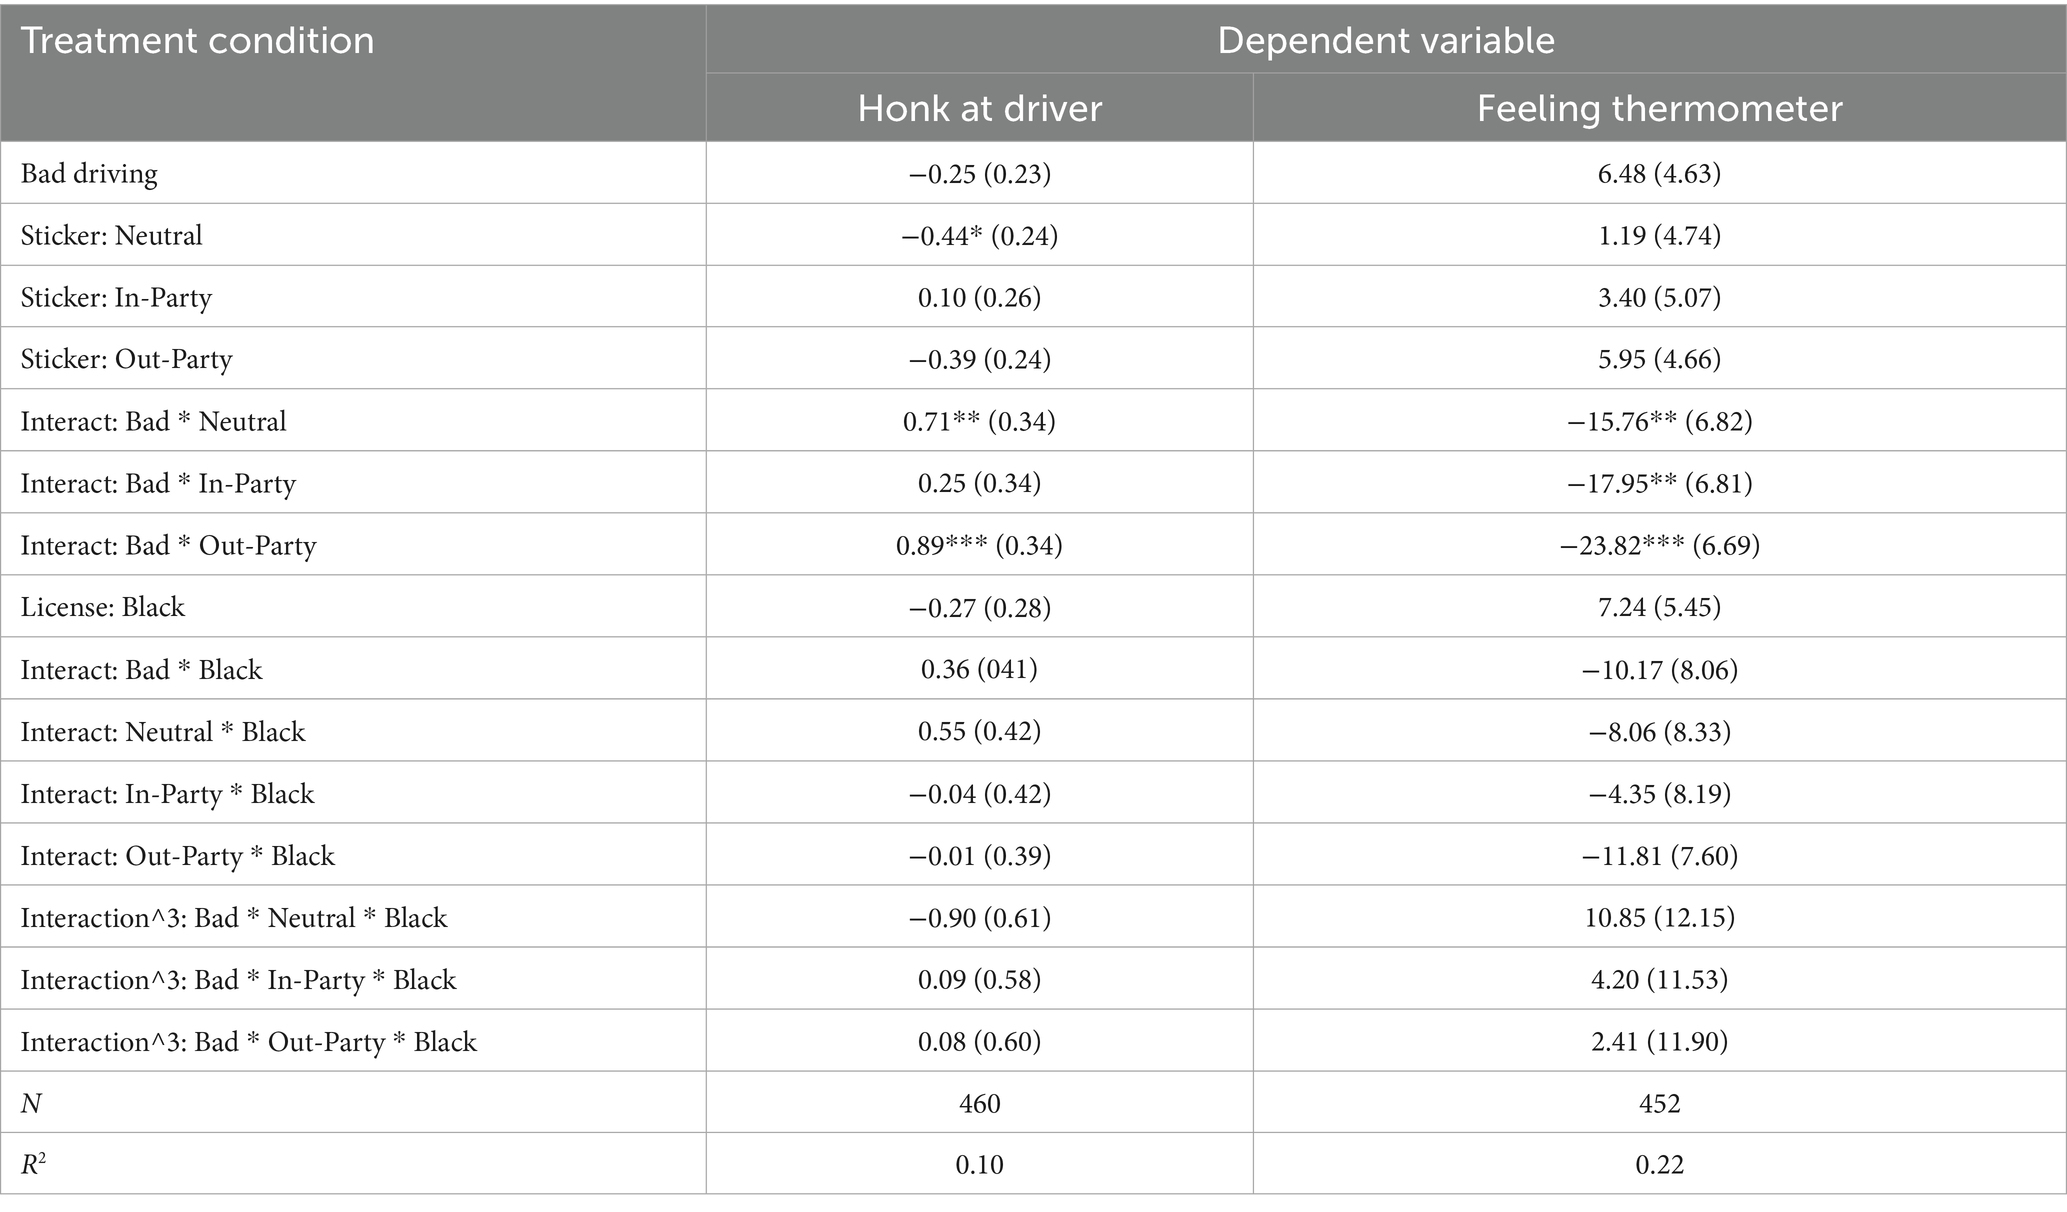Screen dimensions: 2067x1212
Task: Select the −11.81 (7.60) cell
Action: pos(1659,856)
